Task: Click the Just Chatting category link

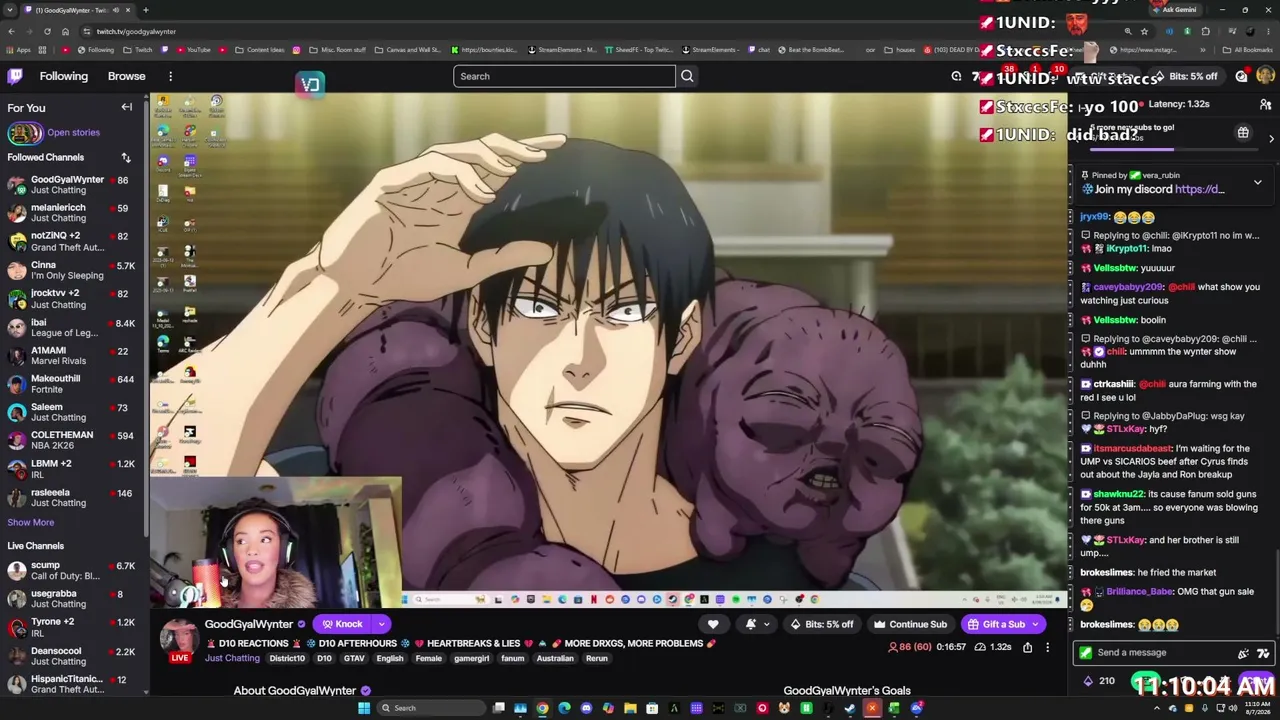Action: click(x=232, y=658)
